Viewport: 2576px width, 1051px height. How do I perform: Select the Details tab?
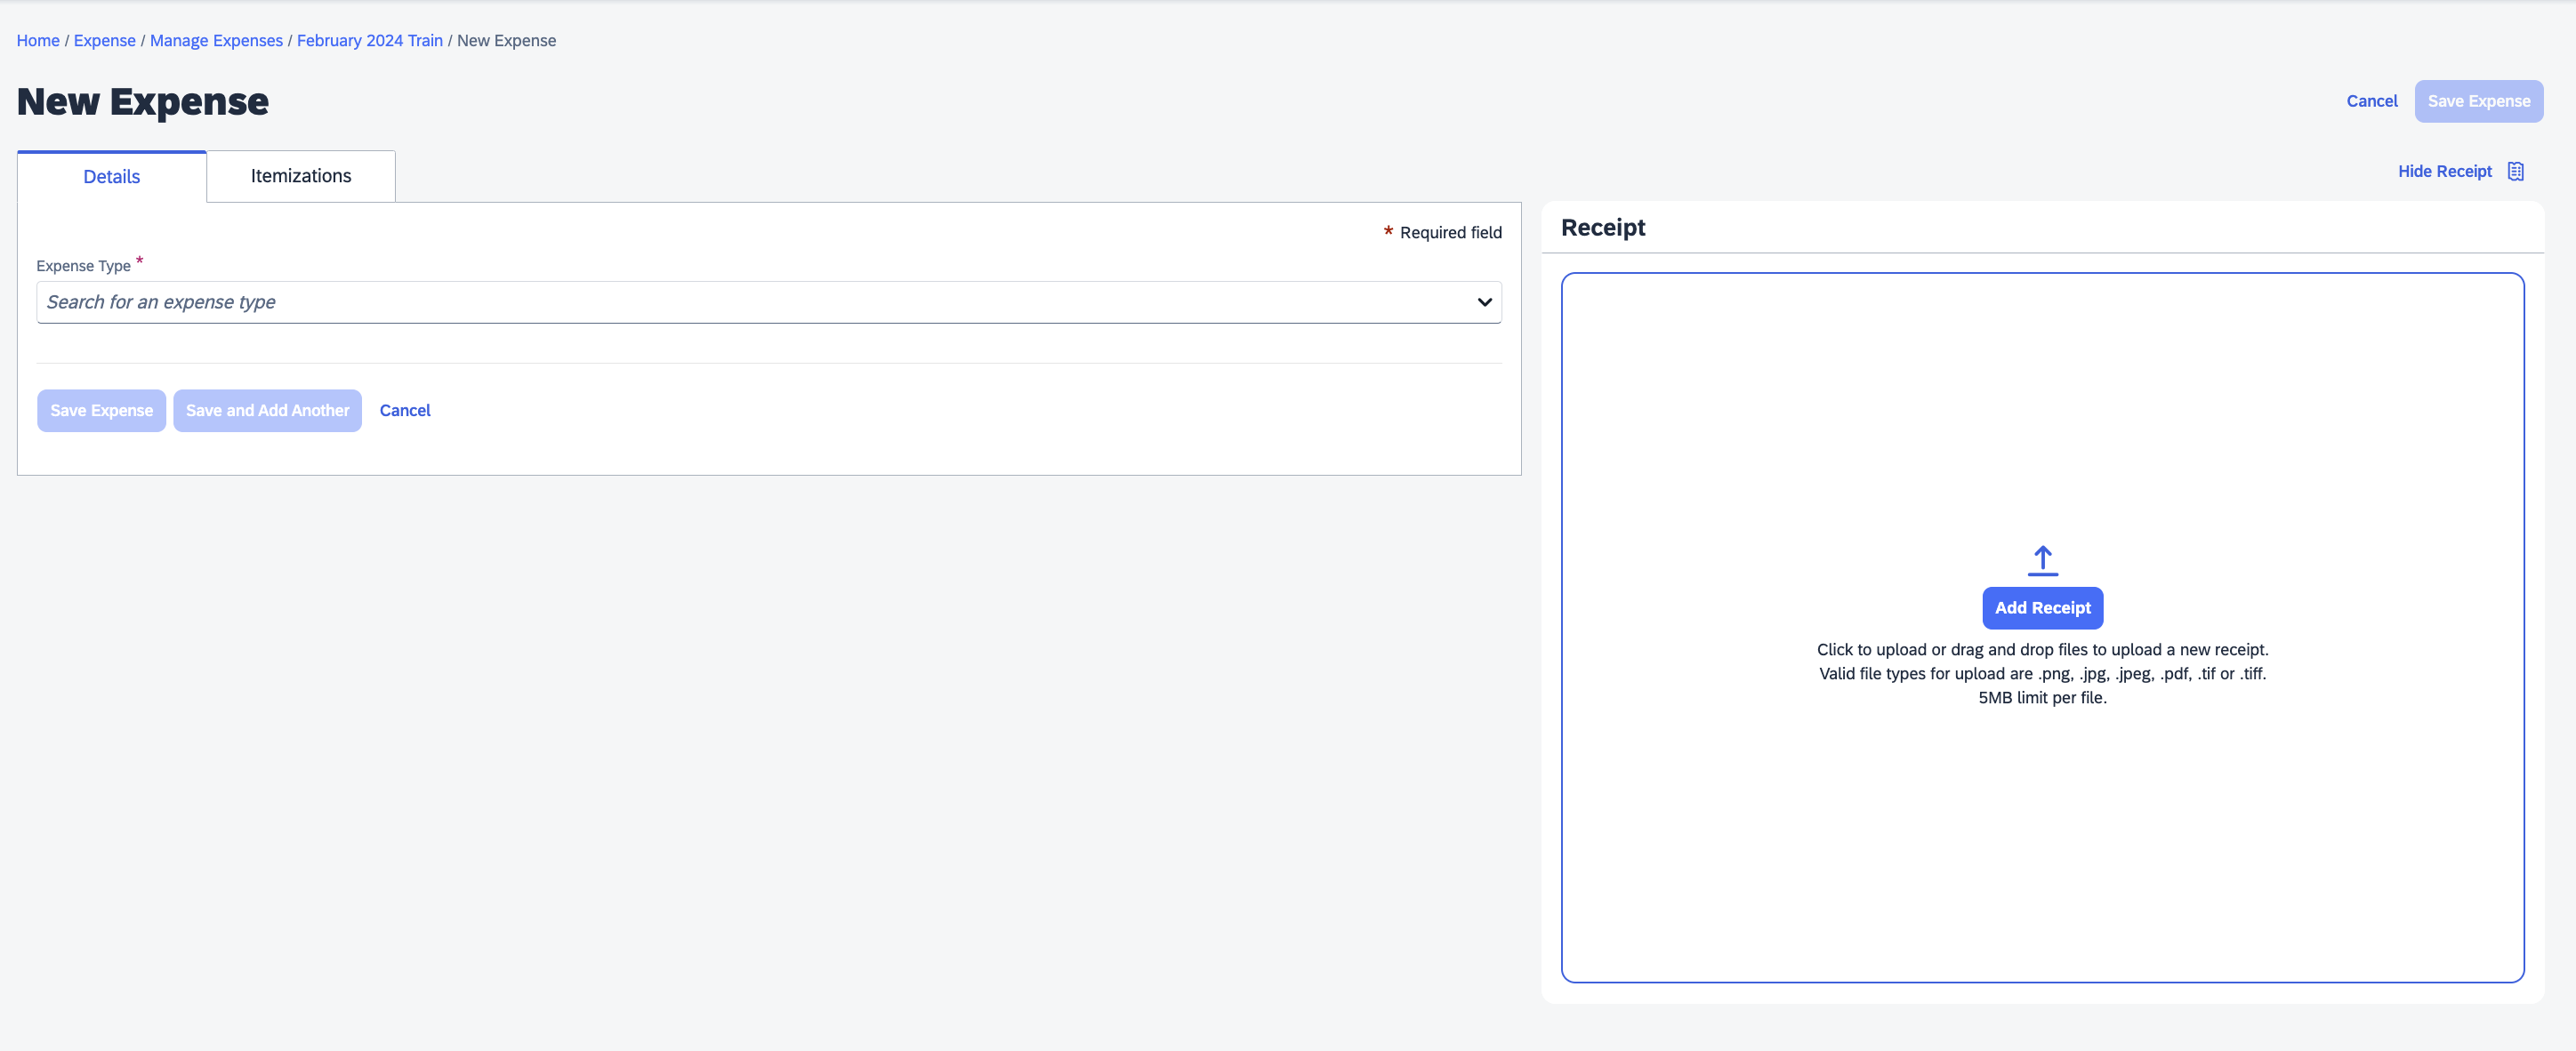[x=112, y=177]
